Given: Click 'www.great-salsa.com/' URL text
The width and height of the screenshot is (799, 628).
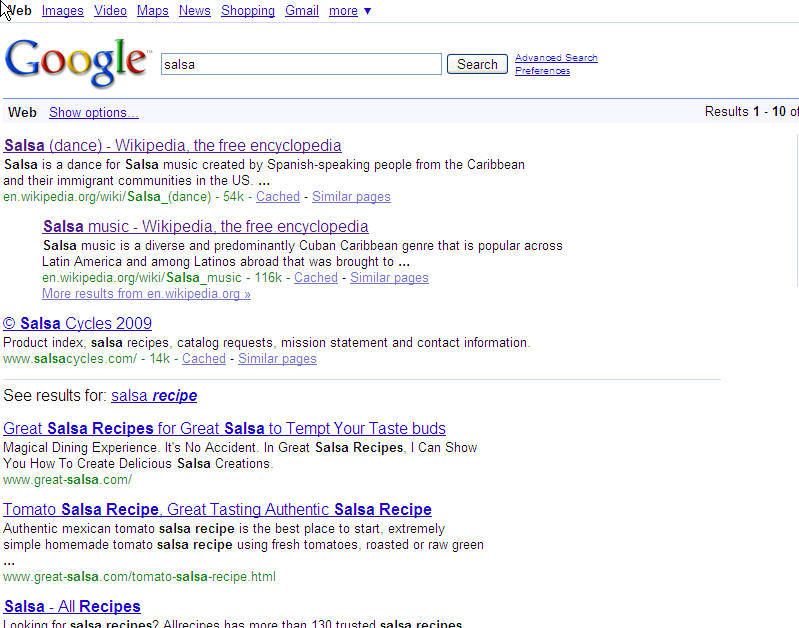Looking at the screenshot, I should click(x=67, y=480).
